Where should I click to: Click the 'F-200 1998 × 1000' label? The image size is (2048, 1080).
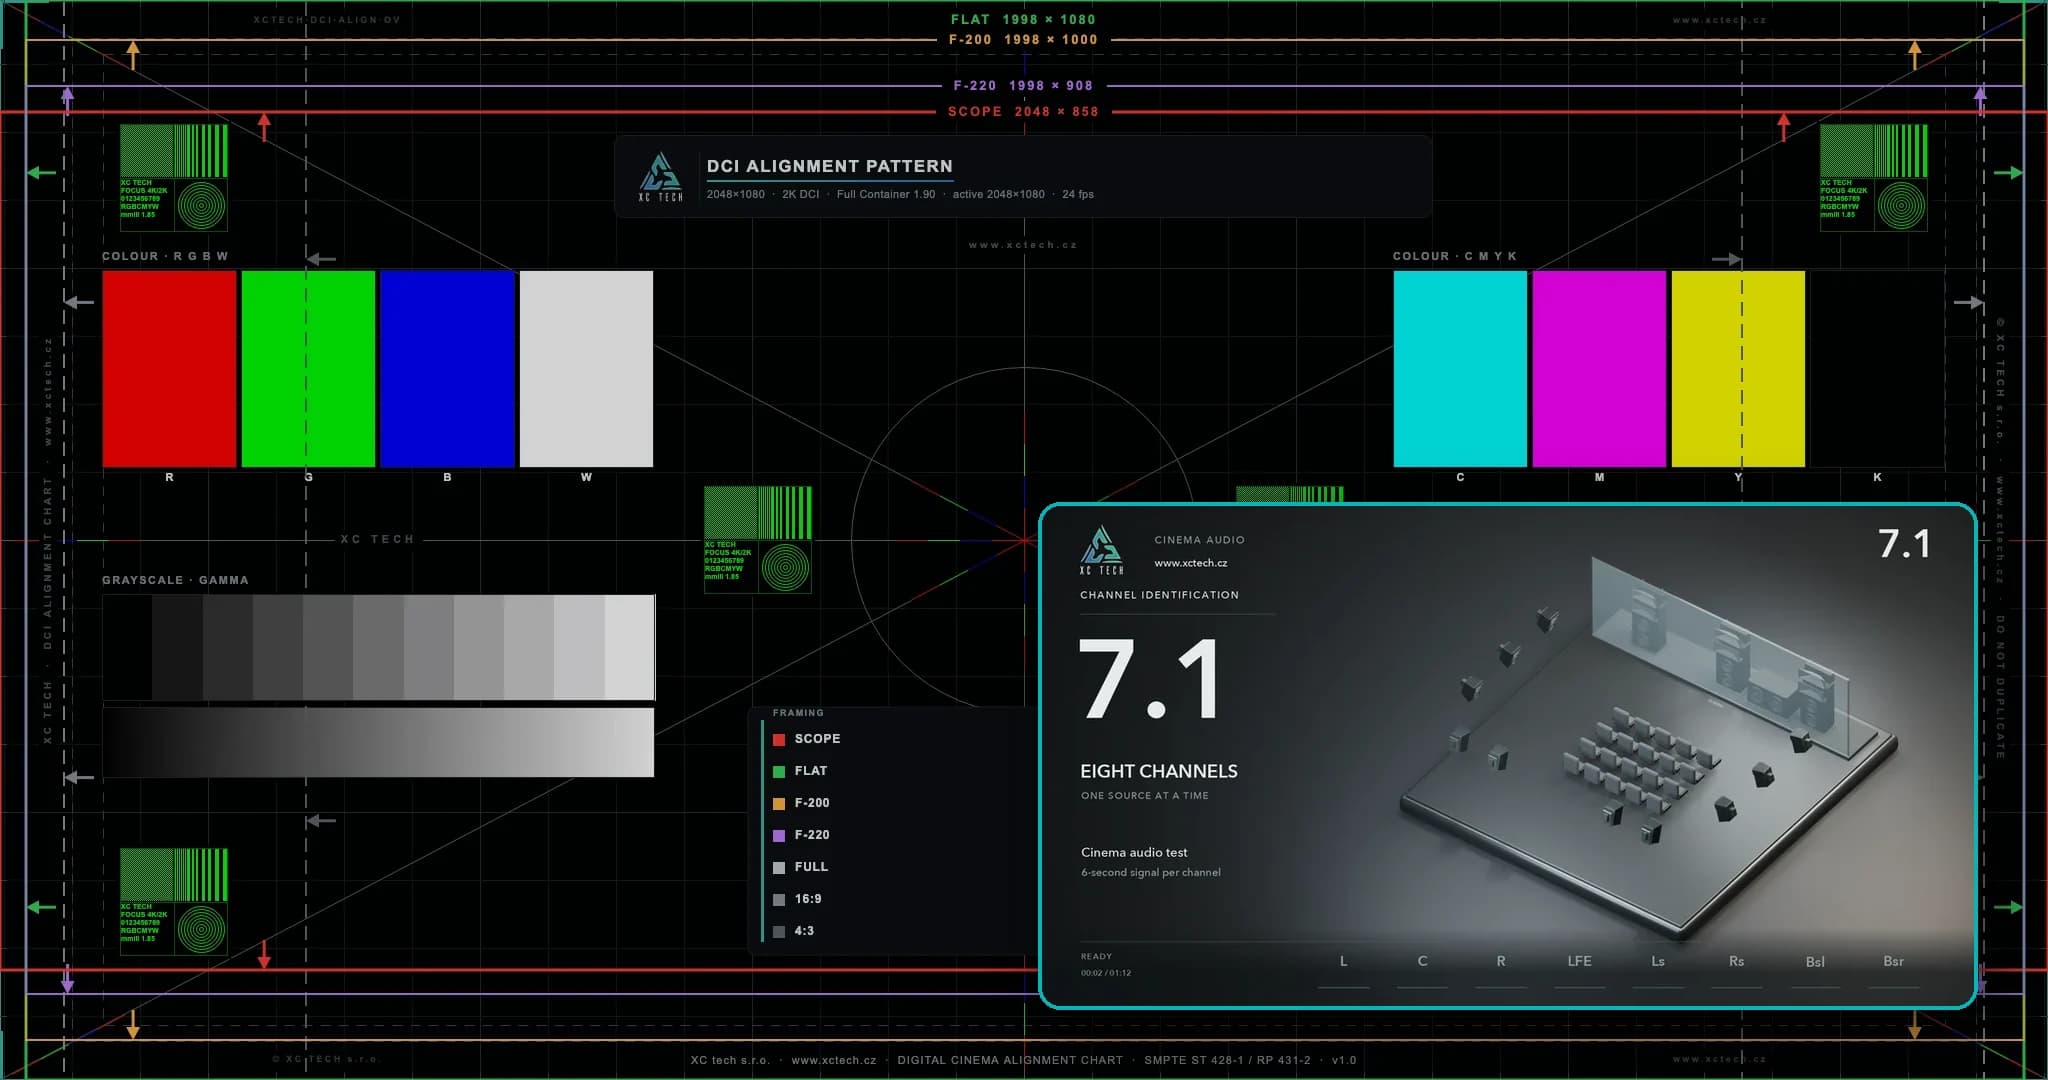click(x=1023, y=40)
